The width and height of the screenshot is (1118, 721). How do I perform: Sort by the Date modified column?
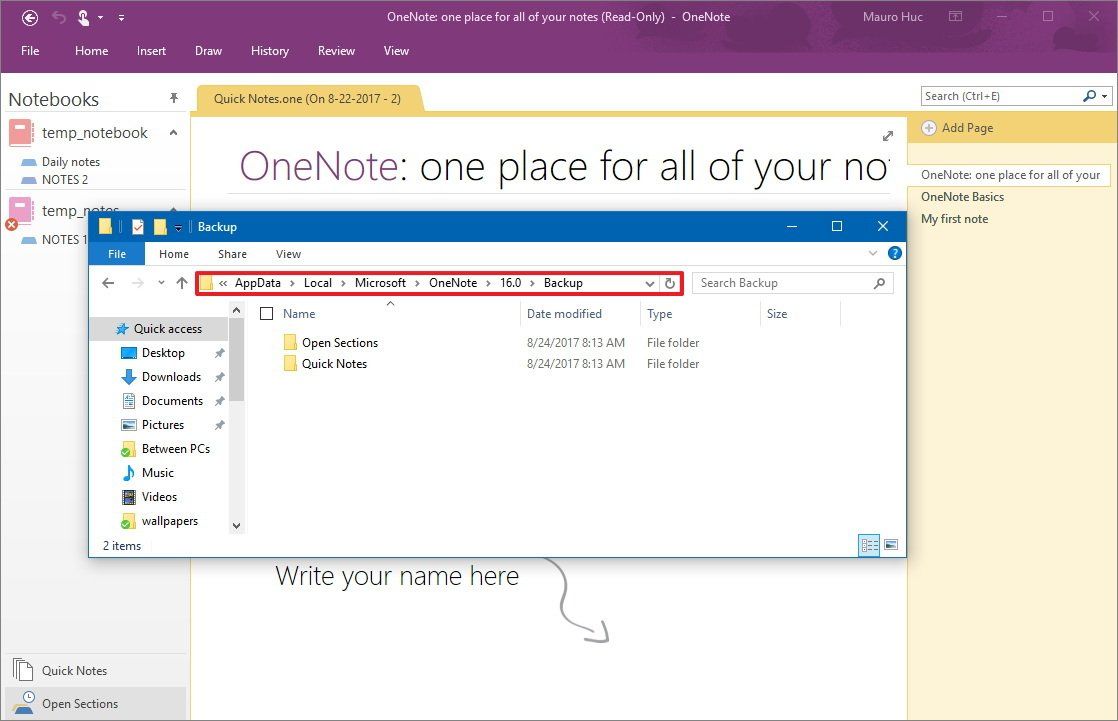564,314
